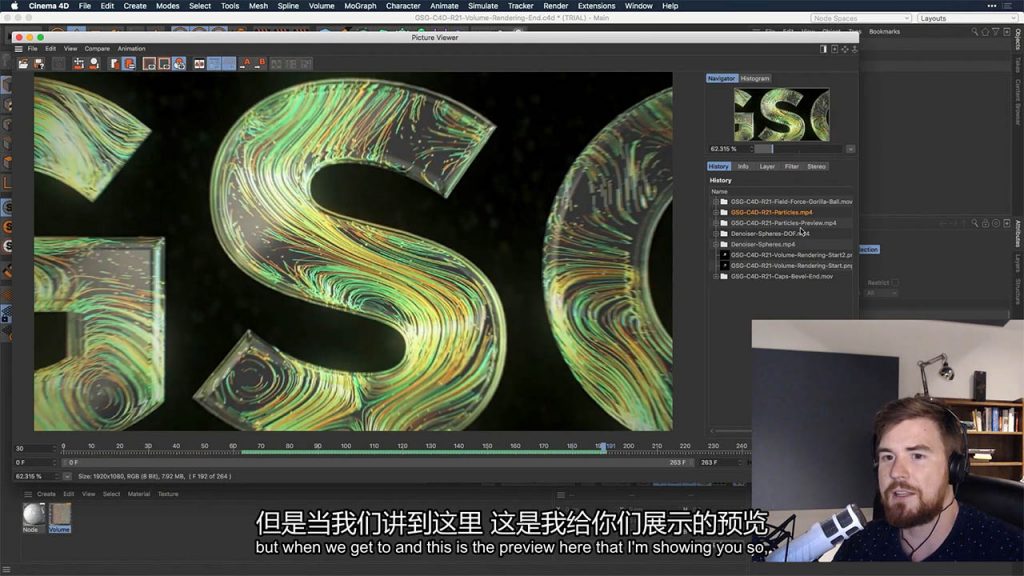The width and height of the screenshot is (1024, 576).
Task: Click the frame 100 mark on the timeline ruler
Action: 345,446
